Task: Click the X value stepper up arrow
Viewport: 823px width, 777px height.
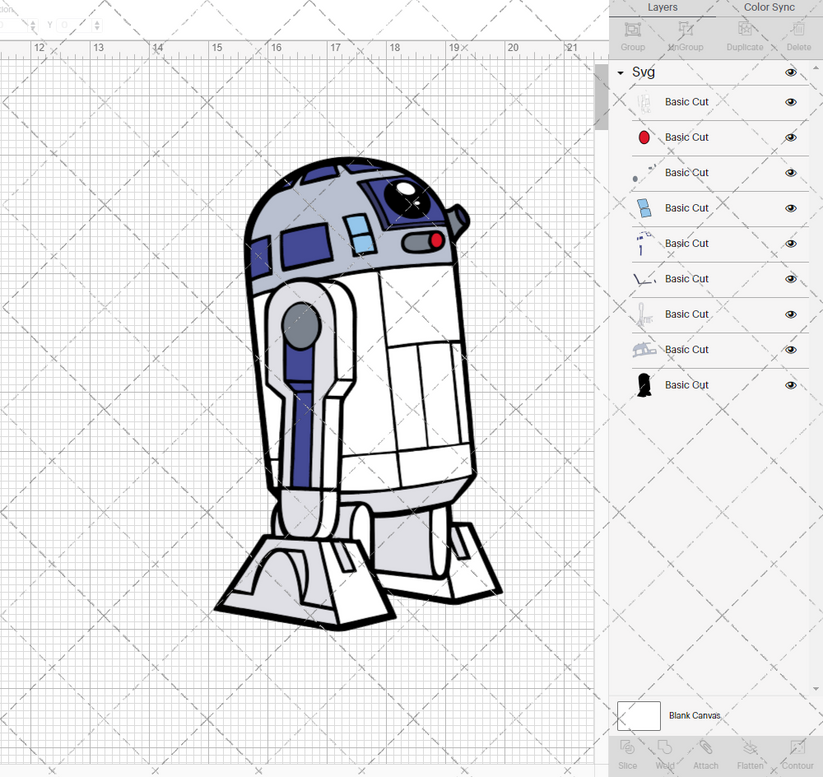Action: (33, 23)
